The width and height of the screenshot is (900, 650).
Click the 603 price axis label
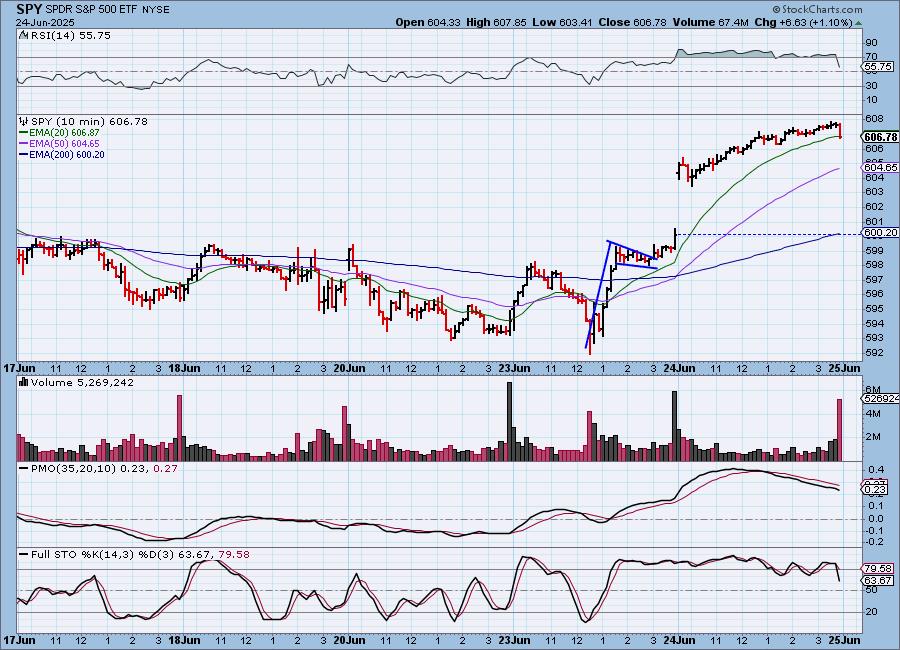[x=874, y=192]
